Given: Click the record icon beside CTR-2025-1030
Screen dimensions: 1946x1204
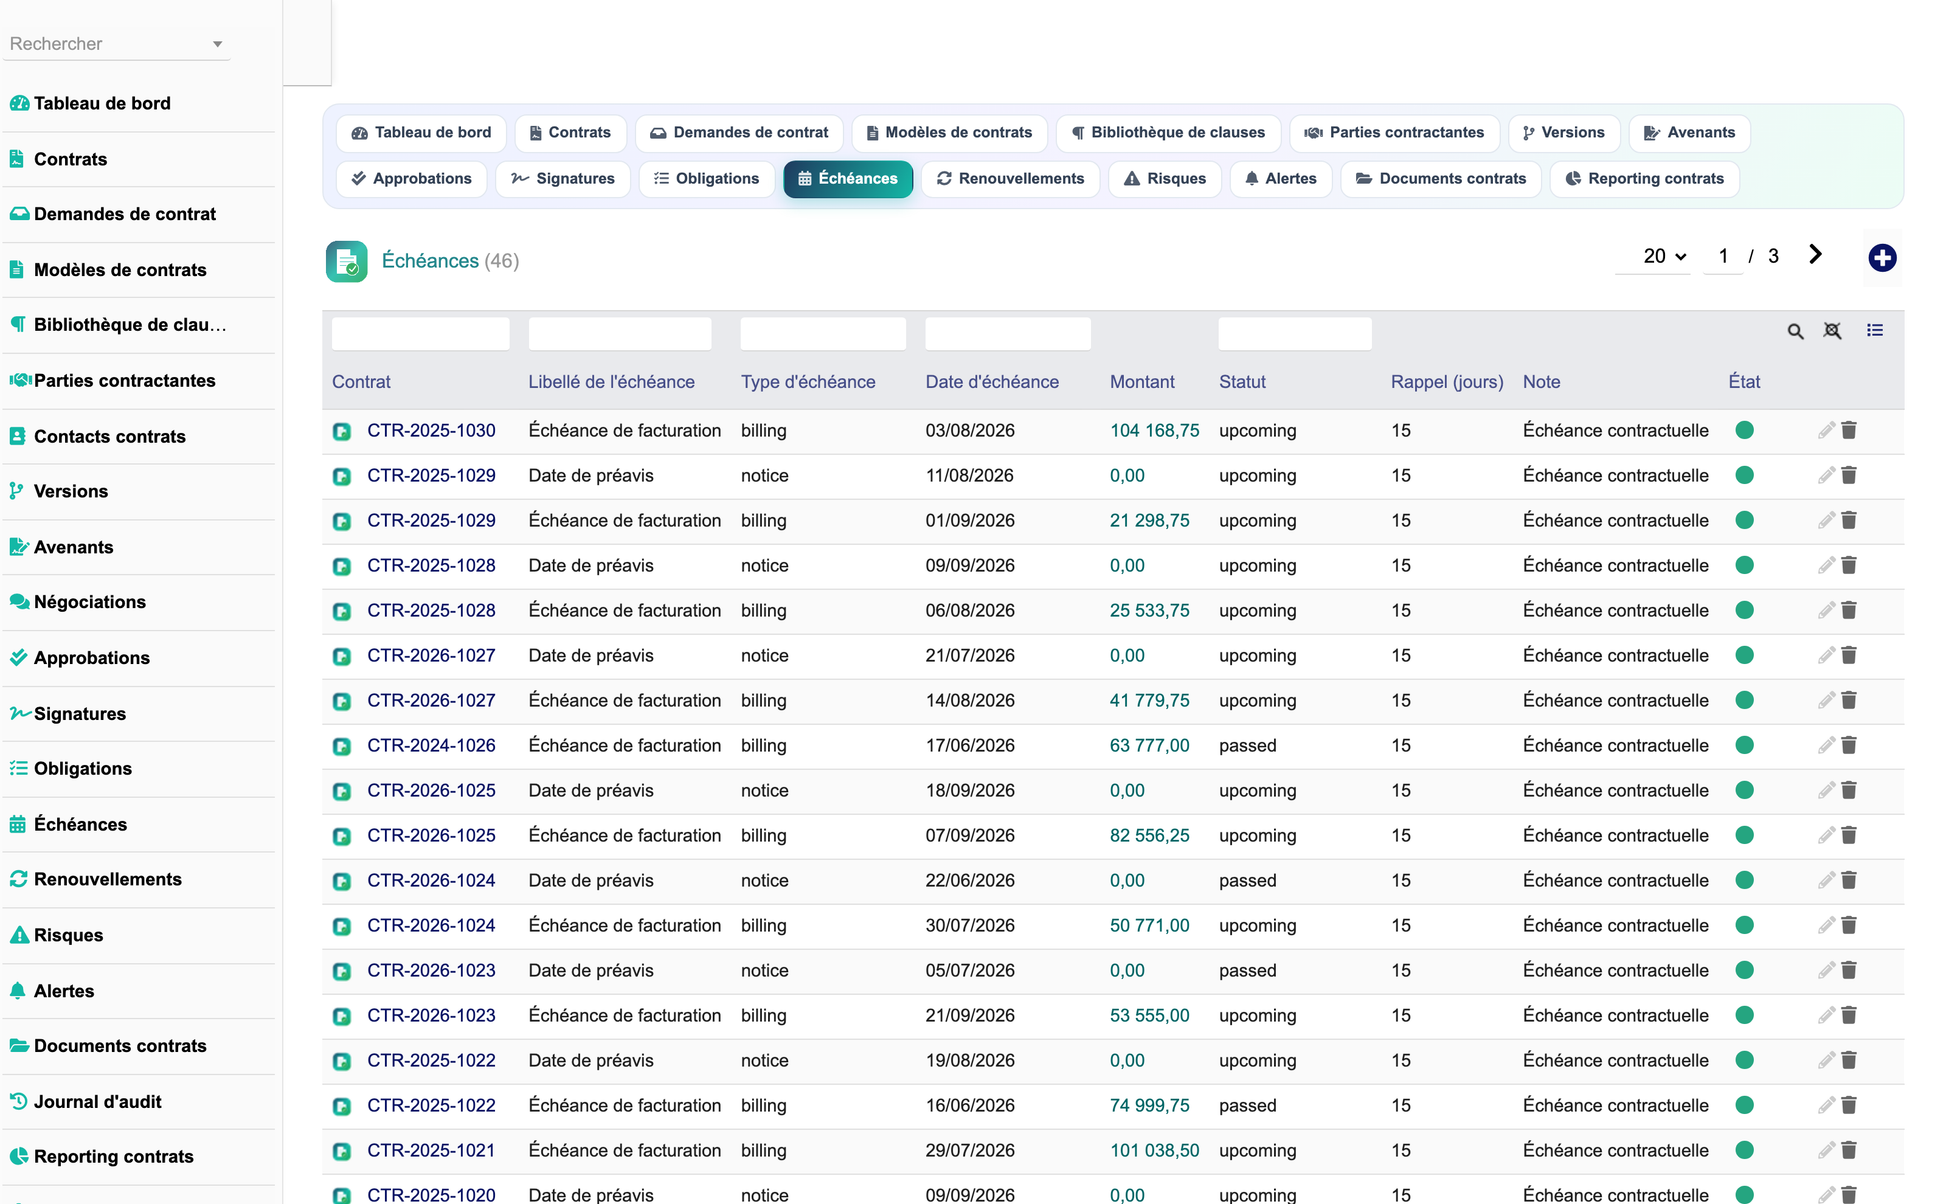Looking at the screenshot, I should point(342,431).
